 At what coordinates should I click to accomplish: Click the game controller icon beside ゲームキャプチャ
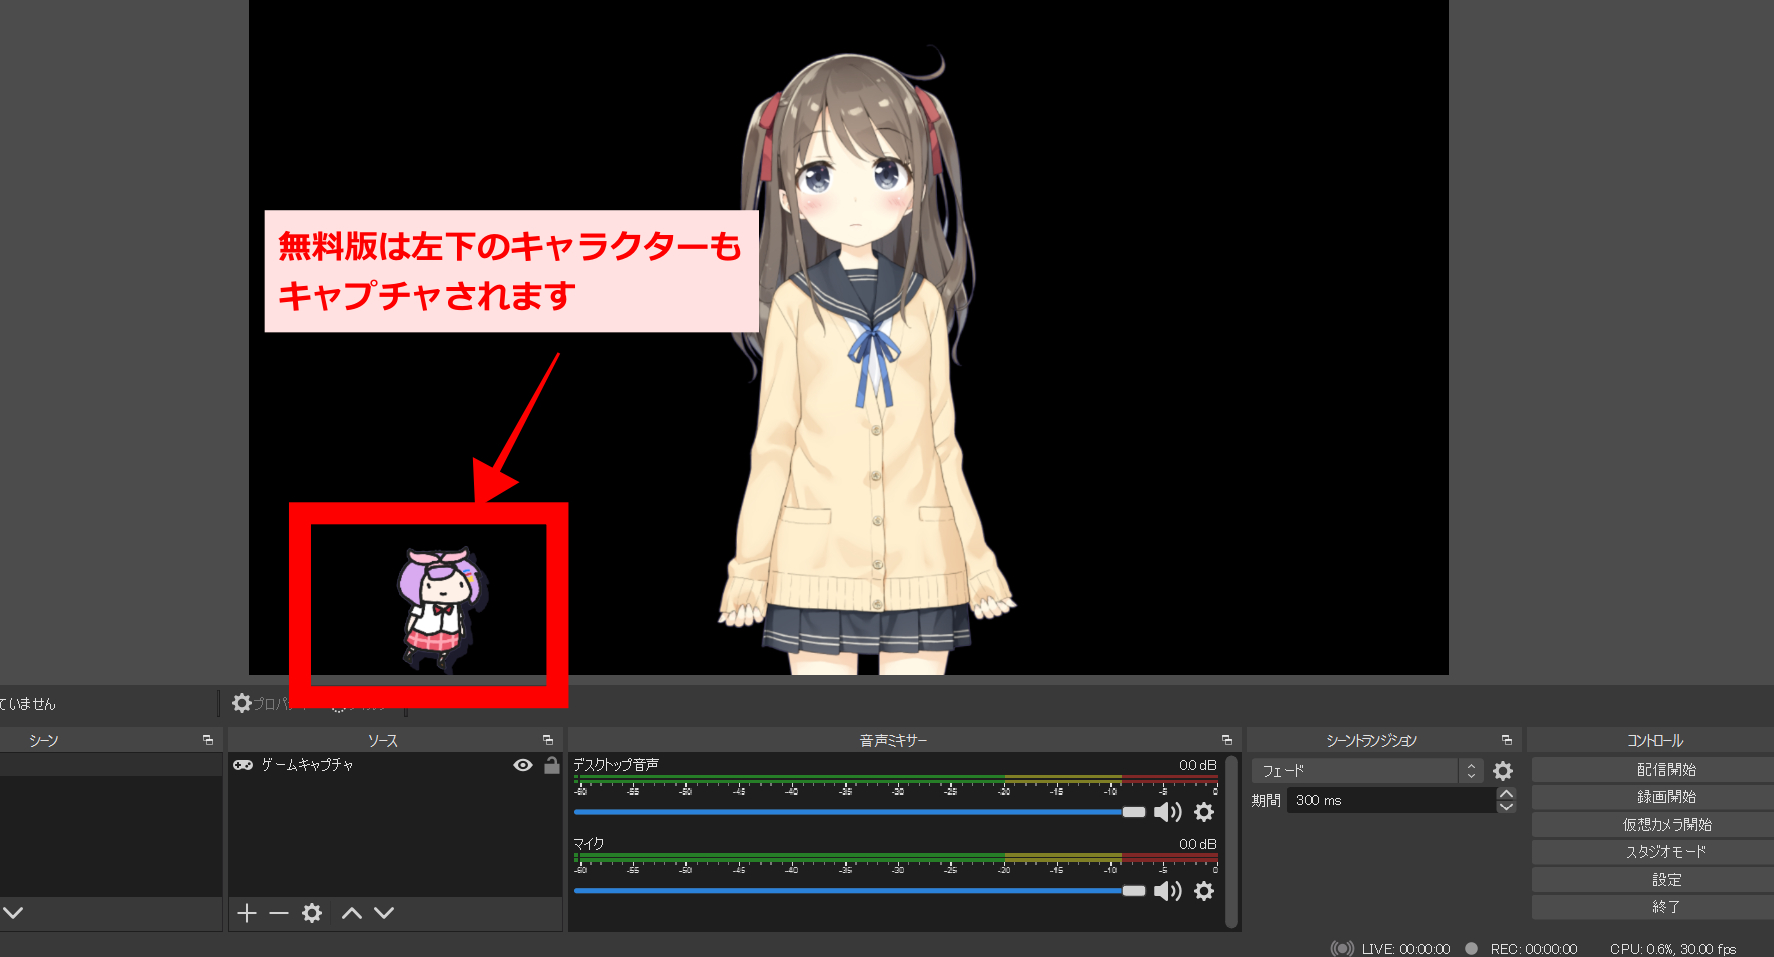(x=242, y=765)
